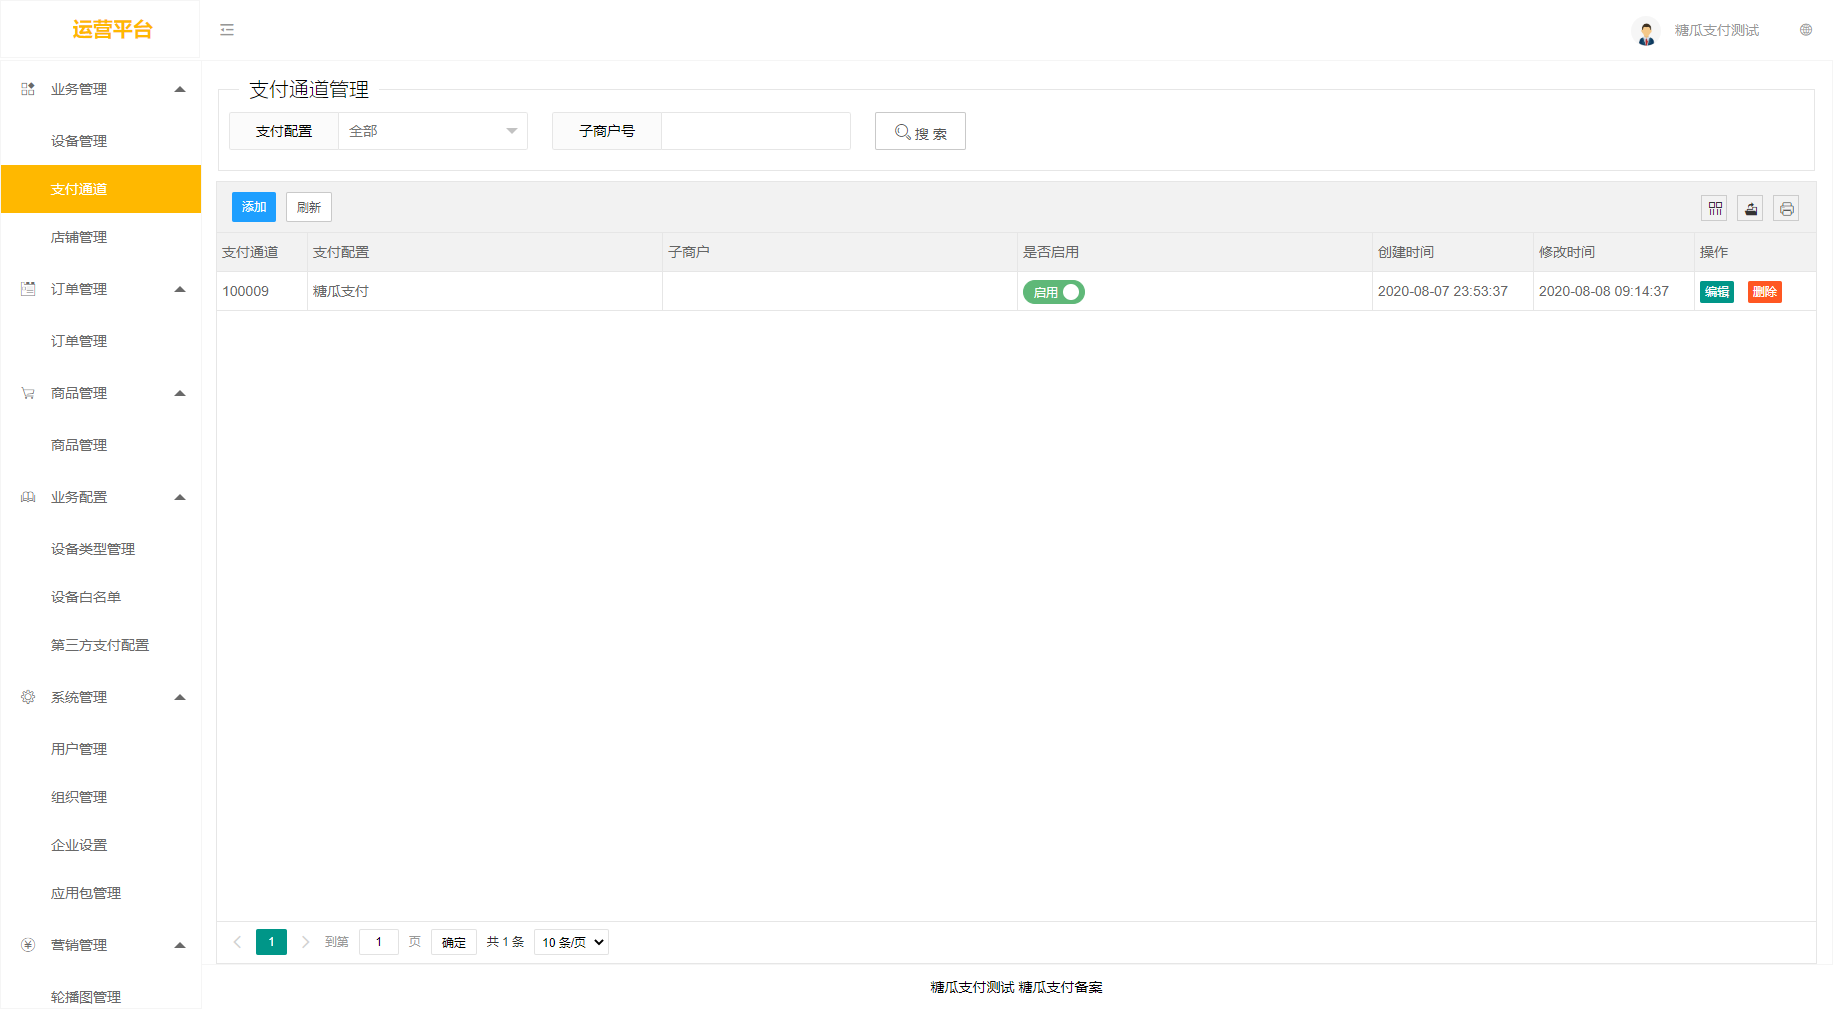Click the print table icon
This screenshot has height=1009, width=1833.
[x=1786, y=208]
